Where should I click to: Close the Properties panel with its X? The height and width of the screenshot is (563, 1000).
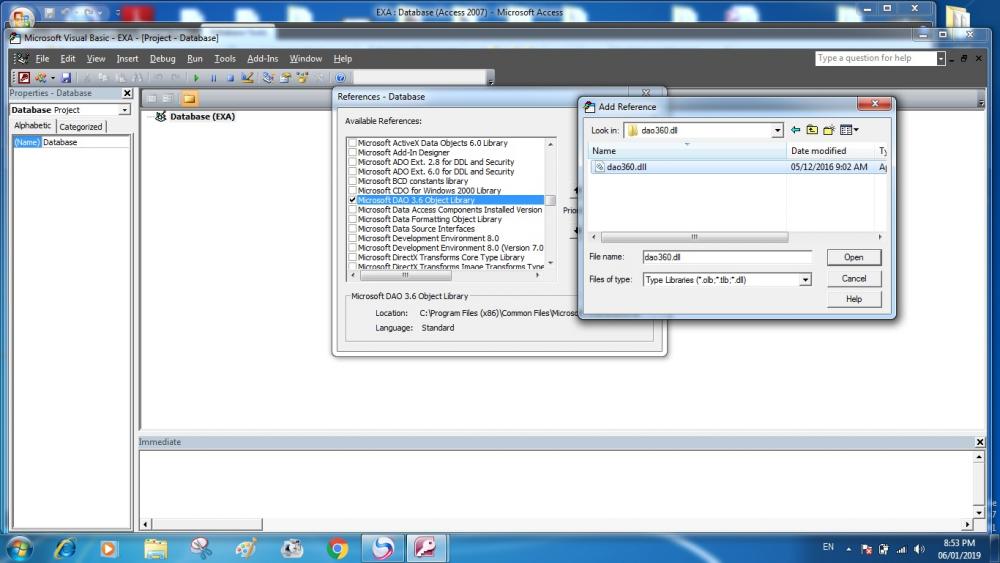pyautogui.click(x=127, y=93)
